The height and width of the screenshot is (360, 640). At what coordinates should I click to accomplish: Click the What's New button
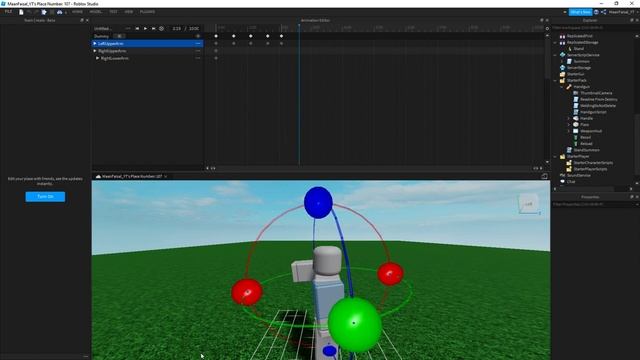point(580,12)
